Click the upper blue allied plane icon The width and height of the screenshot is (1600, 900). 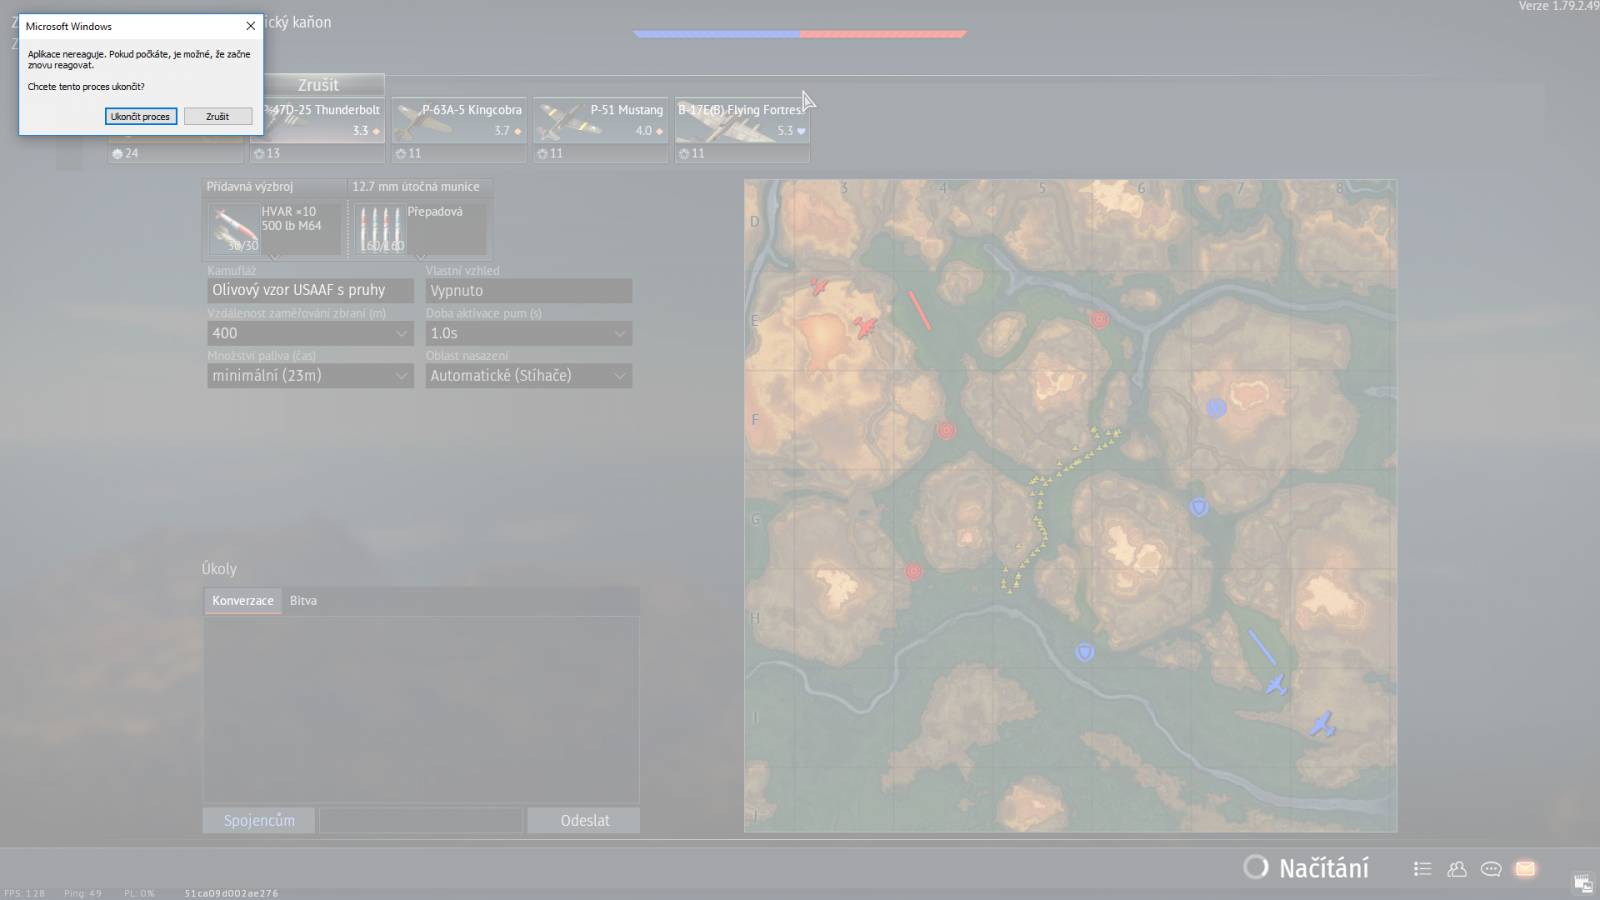[1276, 685]
